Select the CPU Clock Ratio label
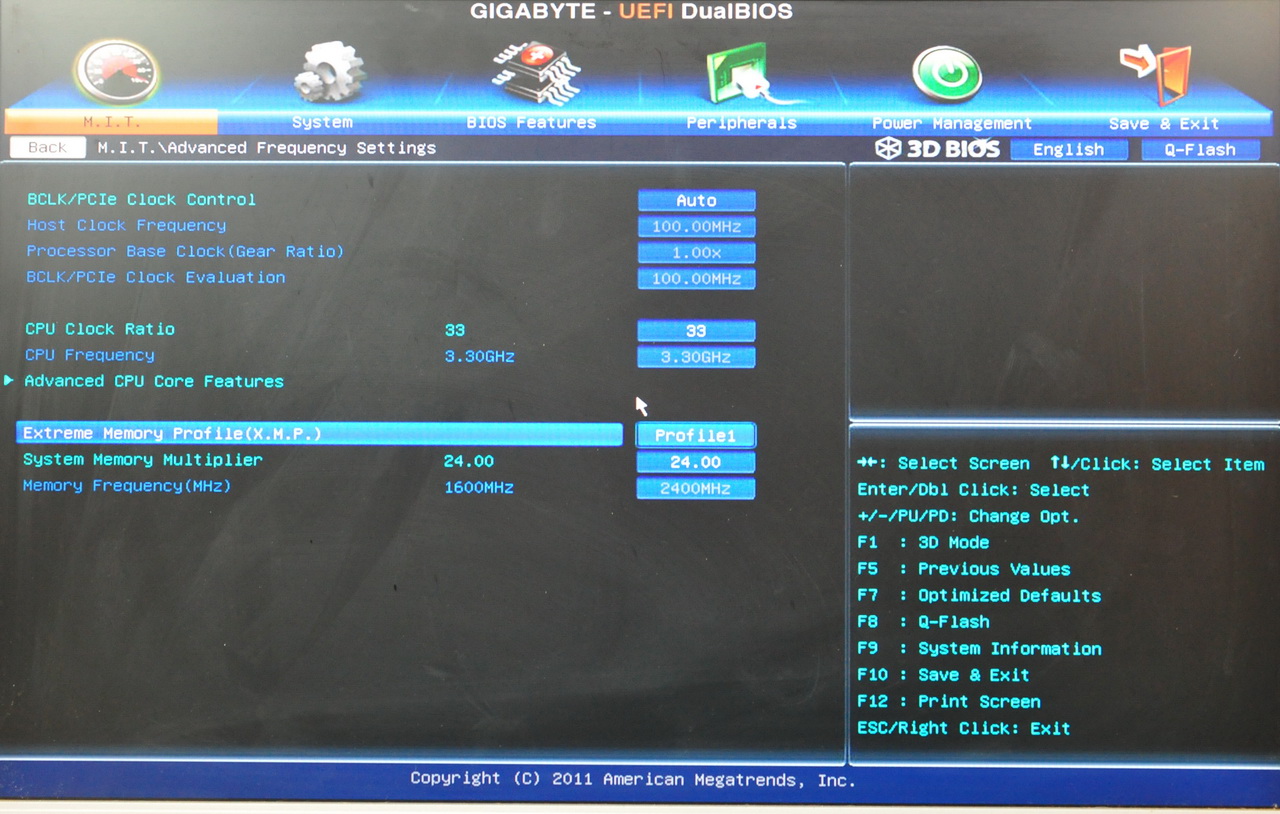This screenshot has height=814, width=1280. tap(100, 329)
